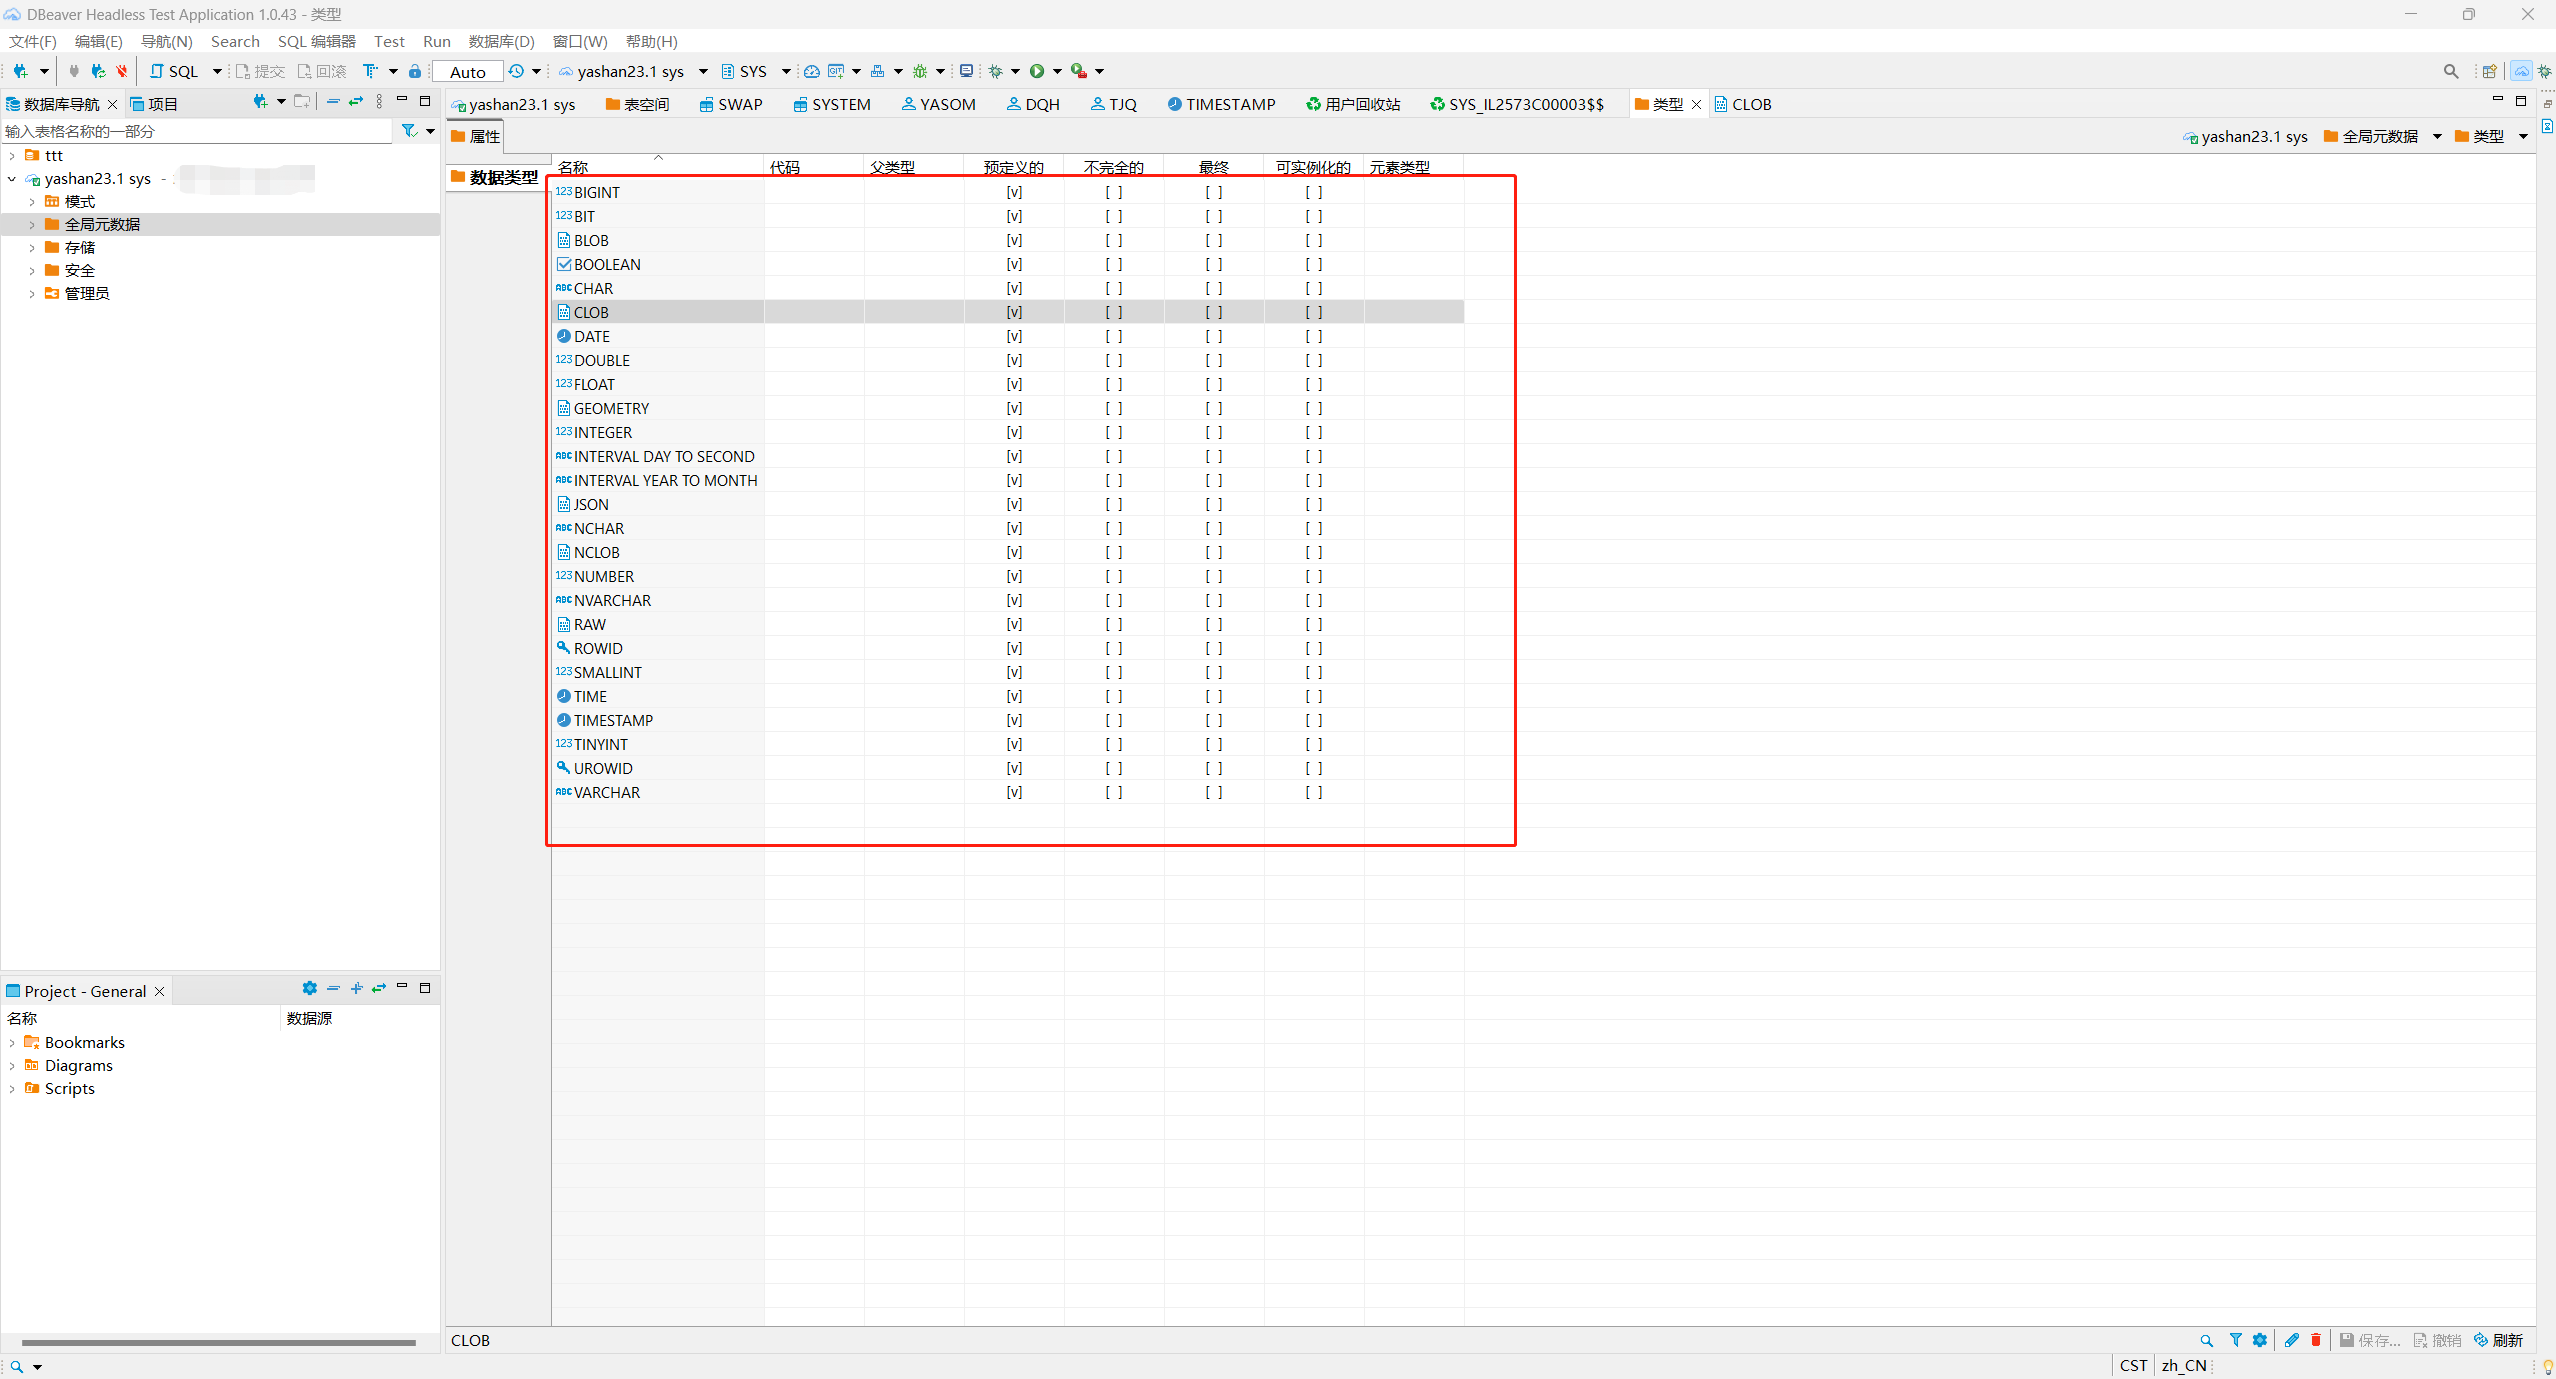Toggle 不完全的 checkbox for NUMBER row
This screenshot has height=1379, width=2556.
(1114, 577)
